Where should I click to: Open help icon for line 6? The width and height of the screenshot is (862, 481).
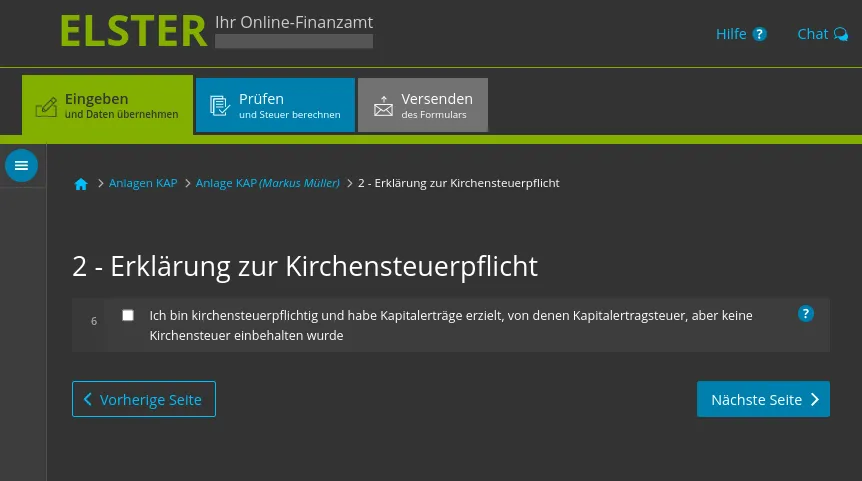click(806, 314)
